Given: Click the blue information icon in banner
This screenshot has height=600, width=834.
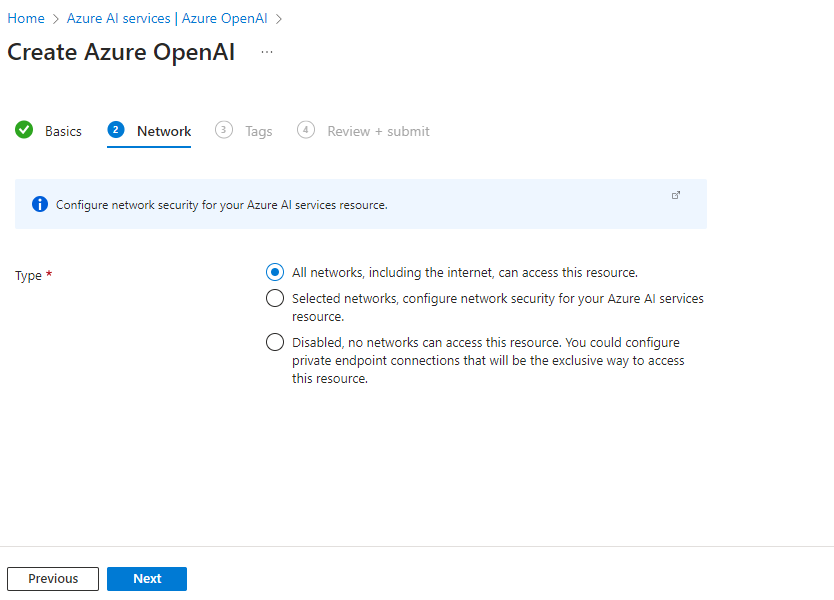Looking at the screenshot, I should coord(40,204).
